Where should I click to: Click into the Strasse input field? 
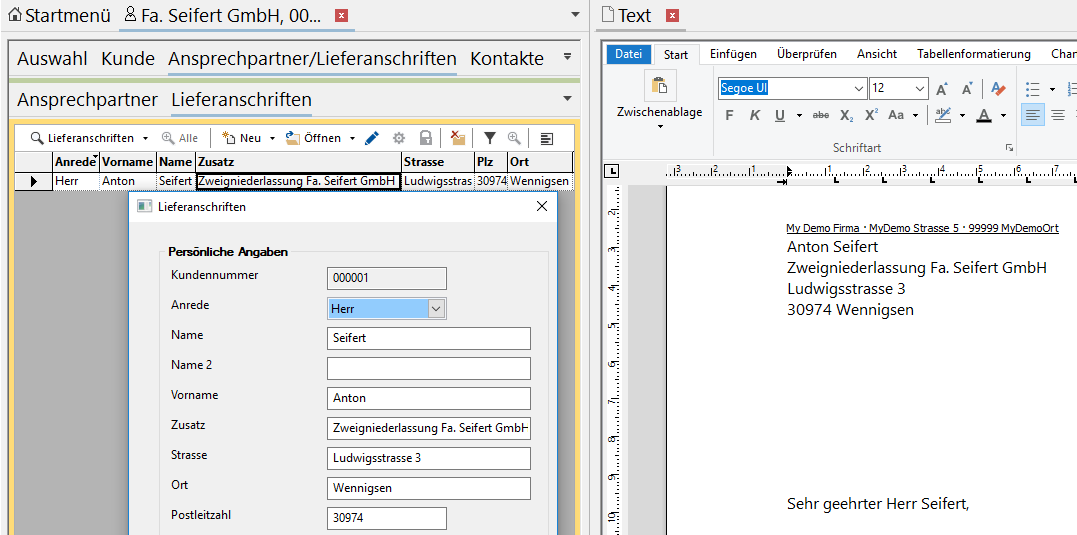428,458
